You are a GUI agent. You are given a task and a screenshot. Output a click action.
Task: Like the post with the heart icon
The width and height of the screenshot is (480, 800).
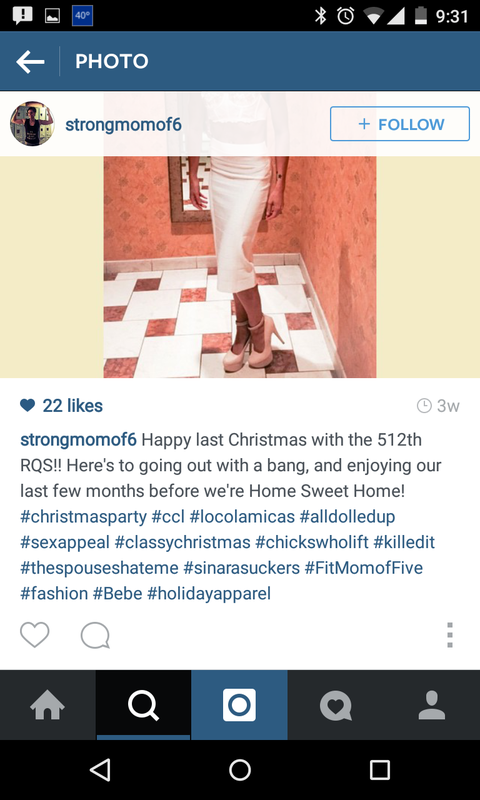click(x=35, y=635)
